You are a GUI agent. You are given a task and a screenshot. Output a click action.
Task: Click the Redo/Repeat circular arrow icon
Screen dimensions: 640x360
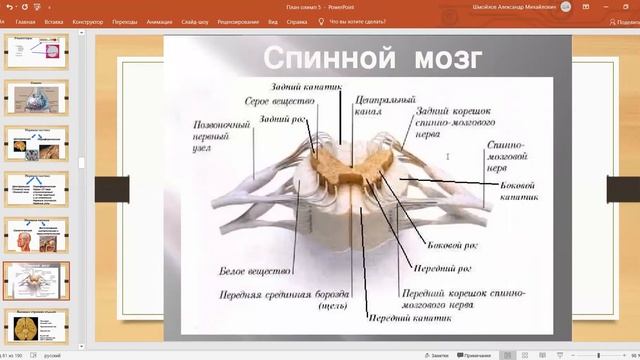click(x=24, y=7)
